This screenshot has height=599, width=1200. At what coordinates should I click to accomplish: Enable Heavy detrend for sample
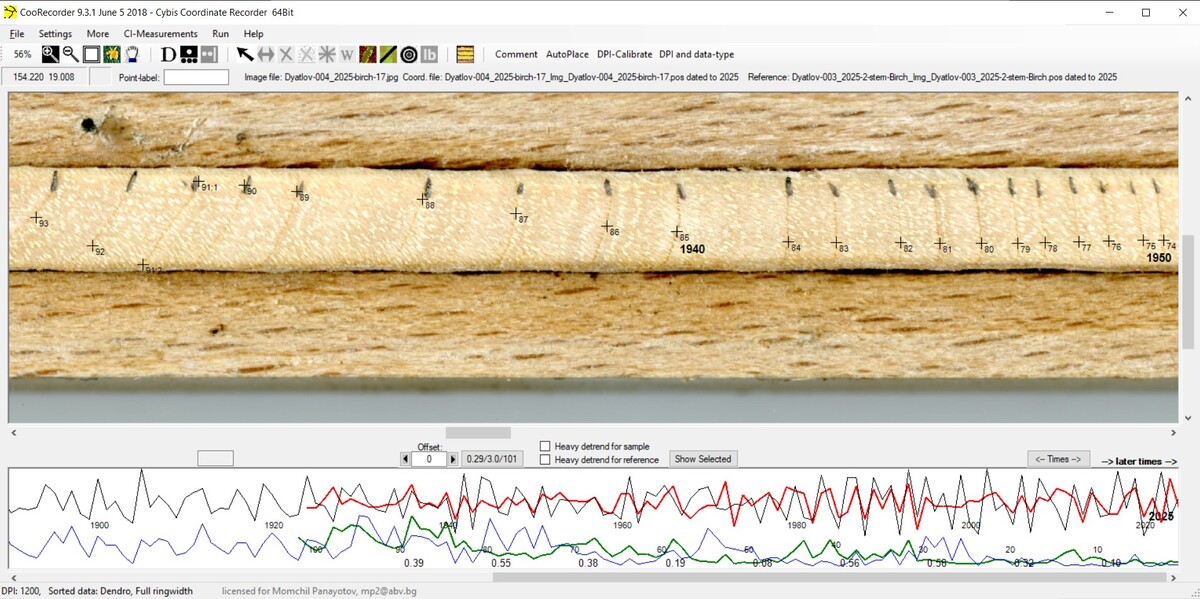coord(545,446)
